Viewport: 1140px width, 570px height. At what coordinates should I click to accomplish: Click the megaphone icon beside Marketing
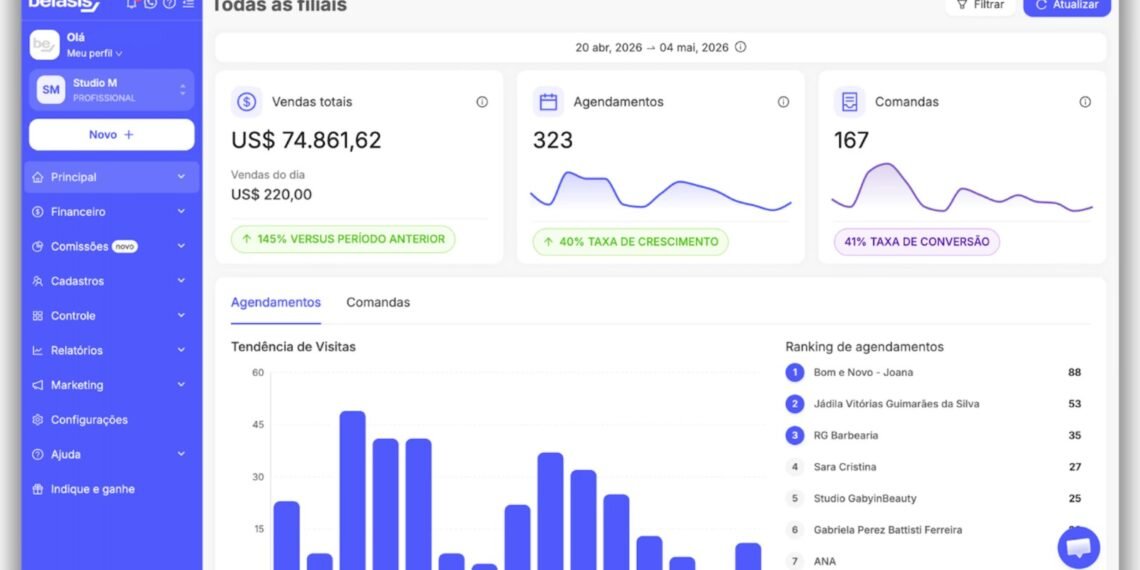[38, 385]
